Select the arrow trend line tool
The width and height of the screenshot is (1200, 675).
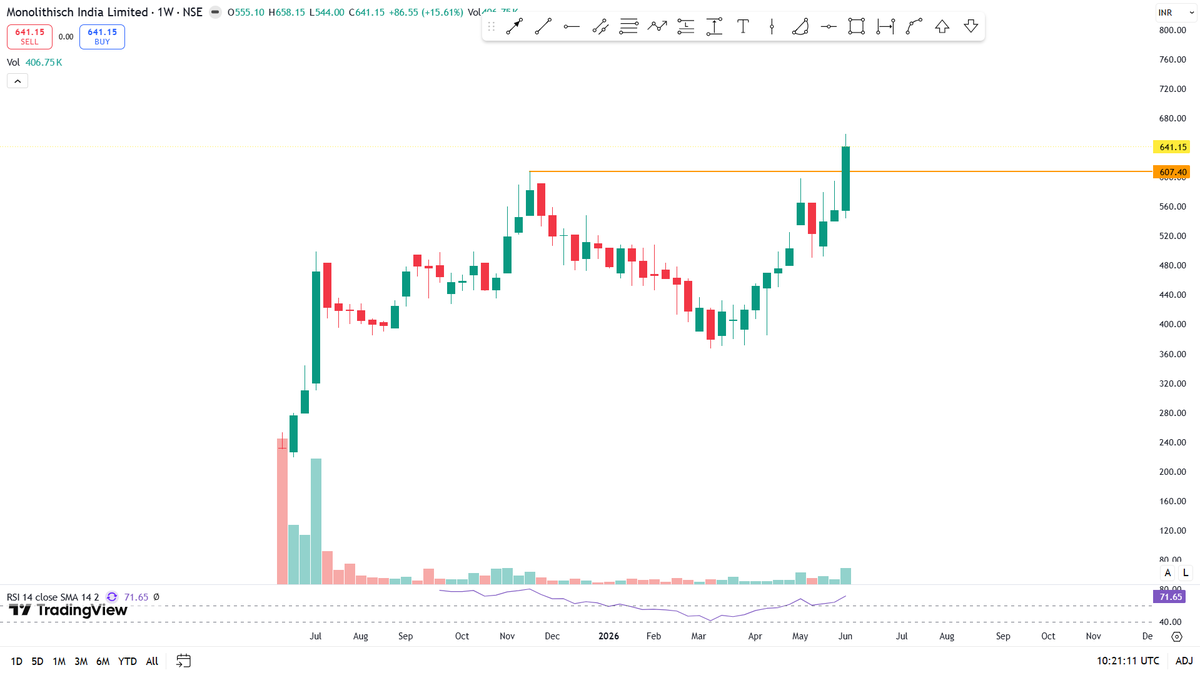coord(514,27)
